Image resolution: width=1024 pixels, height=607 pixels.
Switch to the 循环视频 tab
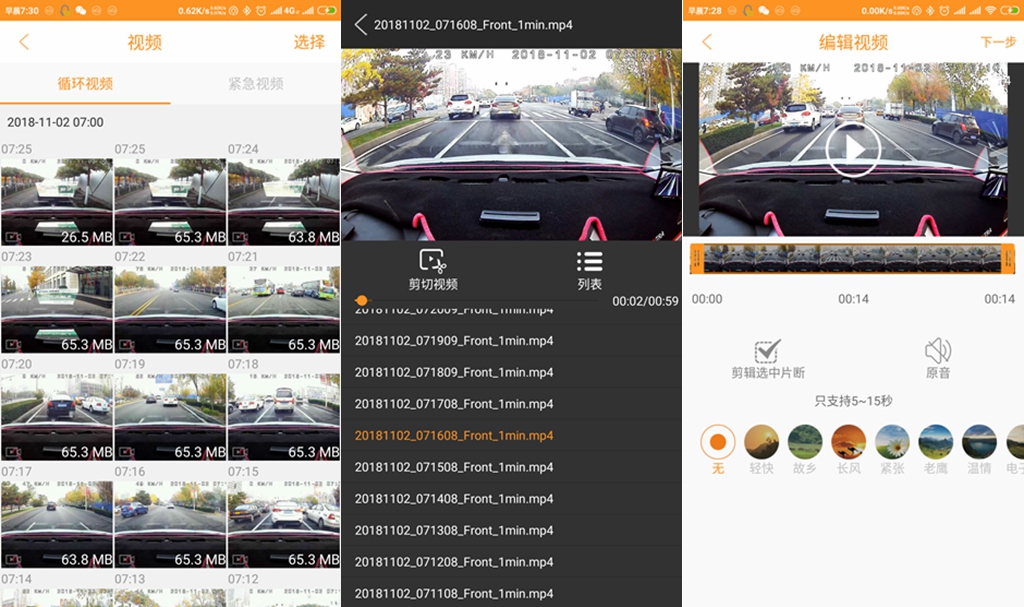pos(85,84)
